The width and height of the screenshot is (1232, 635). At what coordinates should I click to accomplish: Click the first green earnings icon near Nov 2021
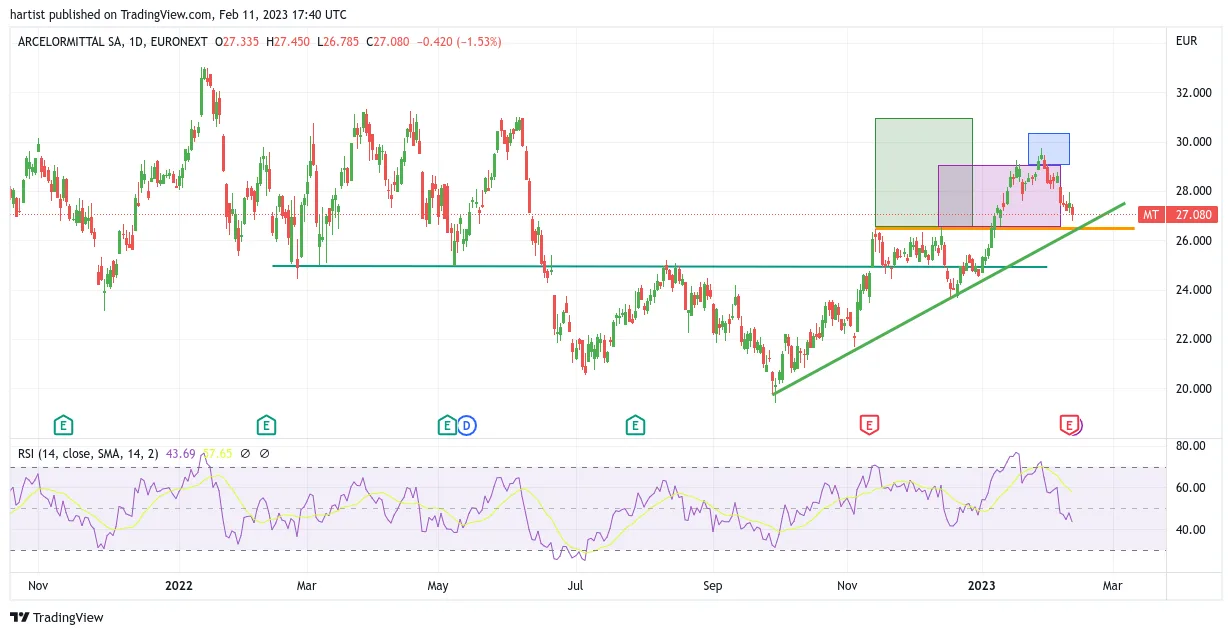(63, 426)
